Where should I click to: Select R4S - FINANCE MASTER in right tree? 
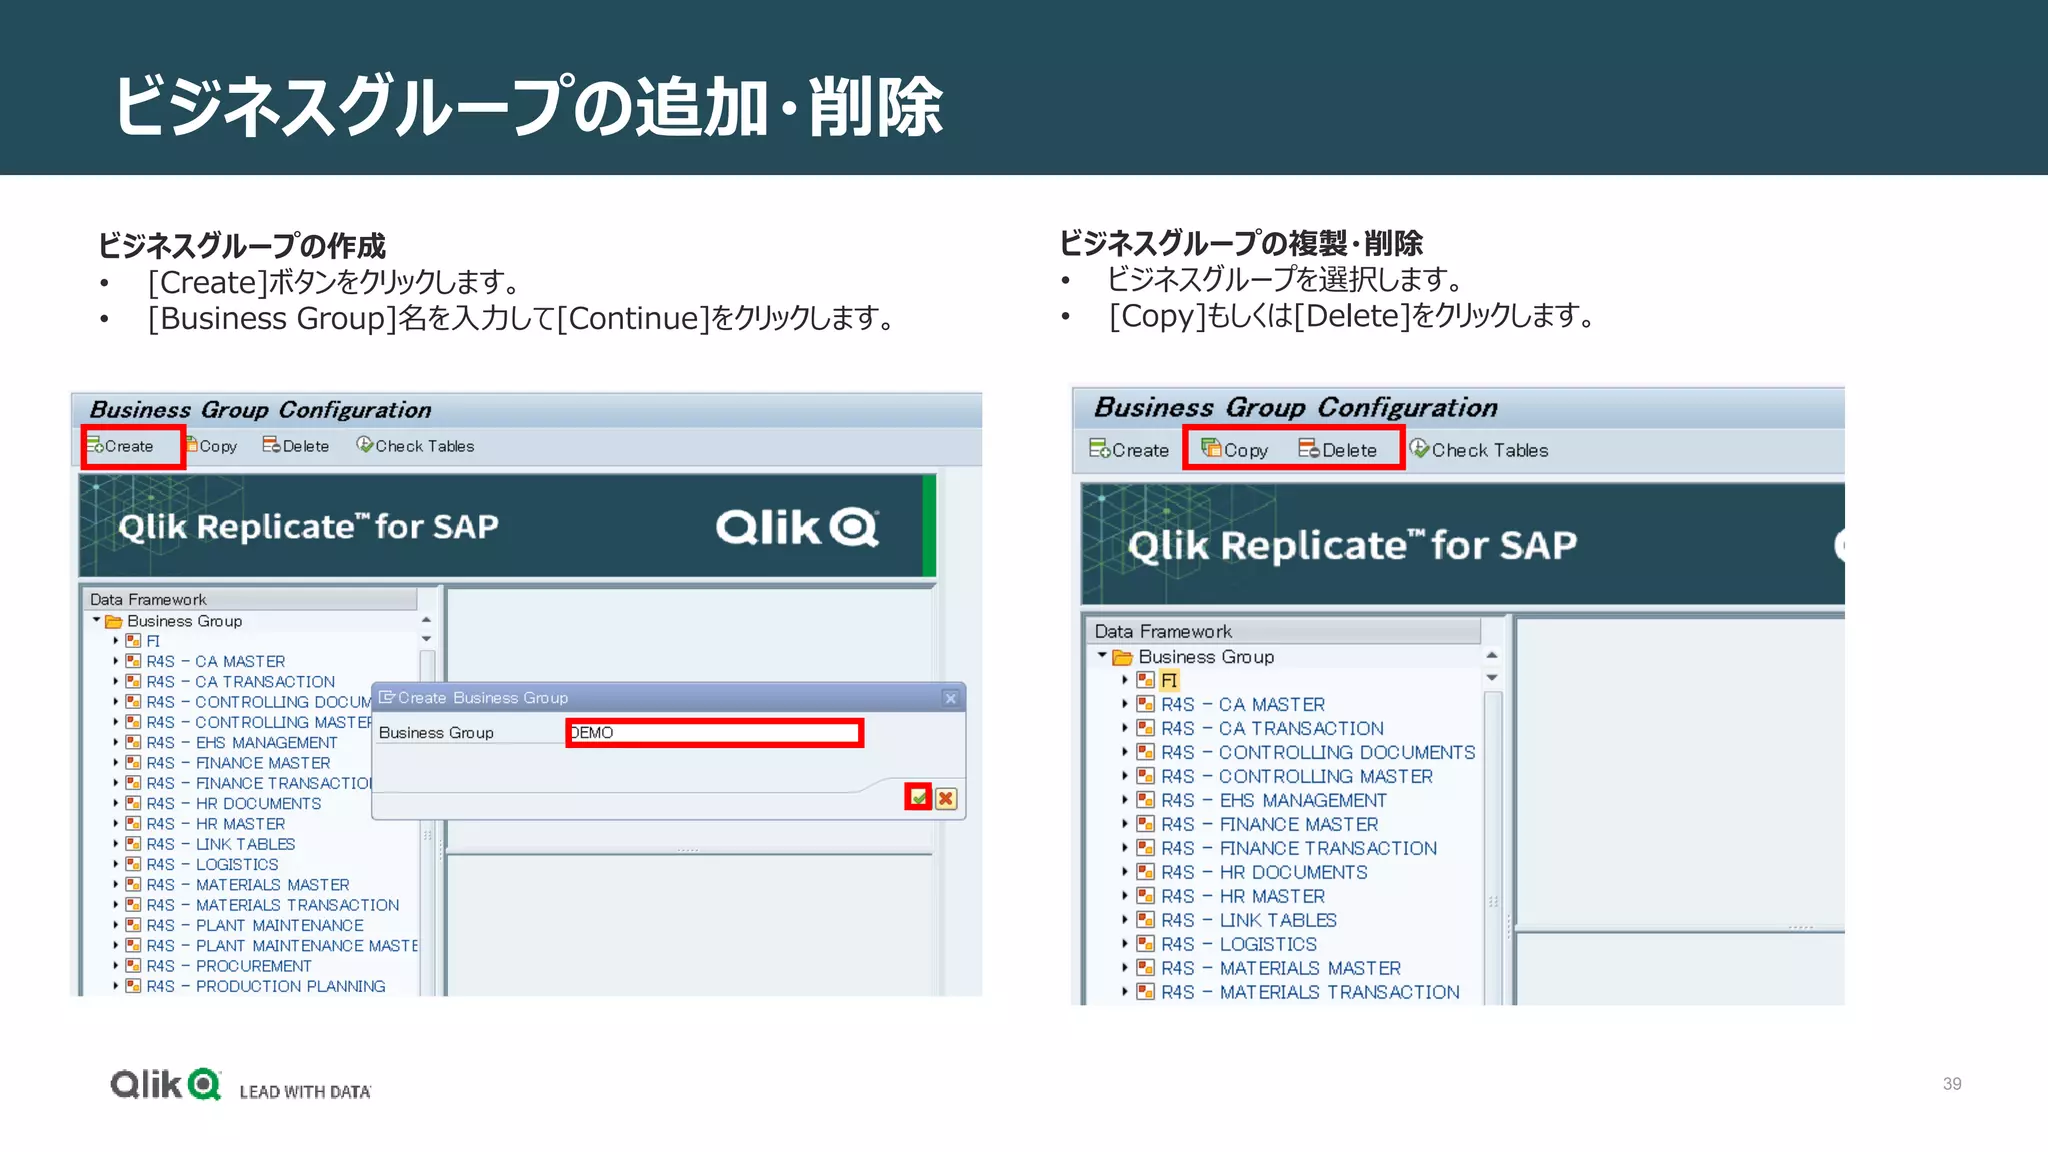[x=1270, y=824]
